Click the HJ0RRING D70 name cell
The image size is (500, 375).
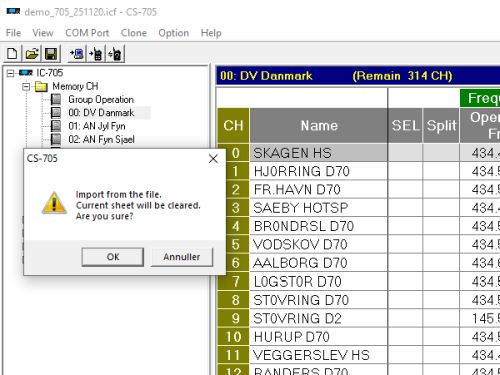tap(319, 171)
